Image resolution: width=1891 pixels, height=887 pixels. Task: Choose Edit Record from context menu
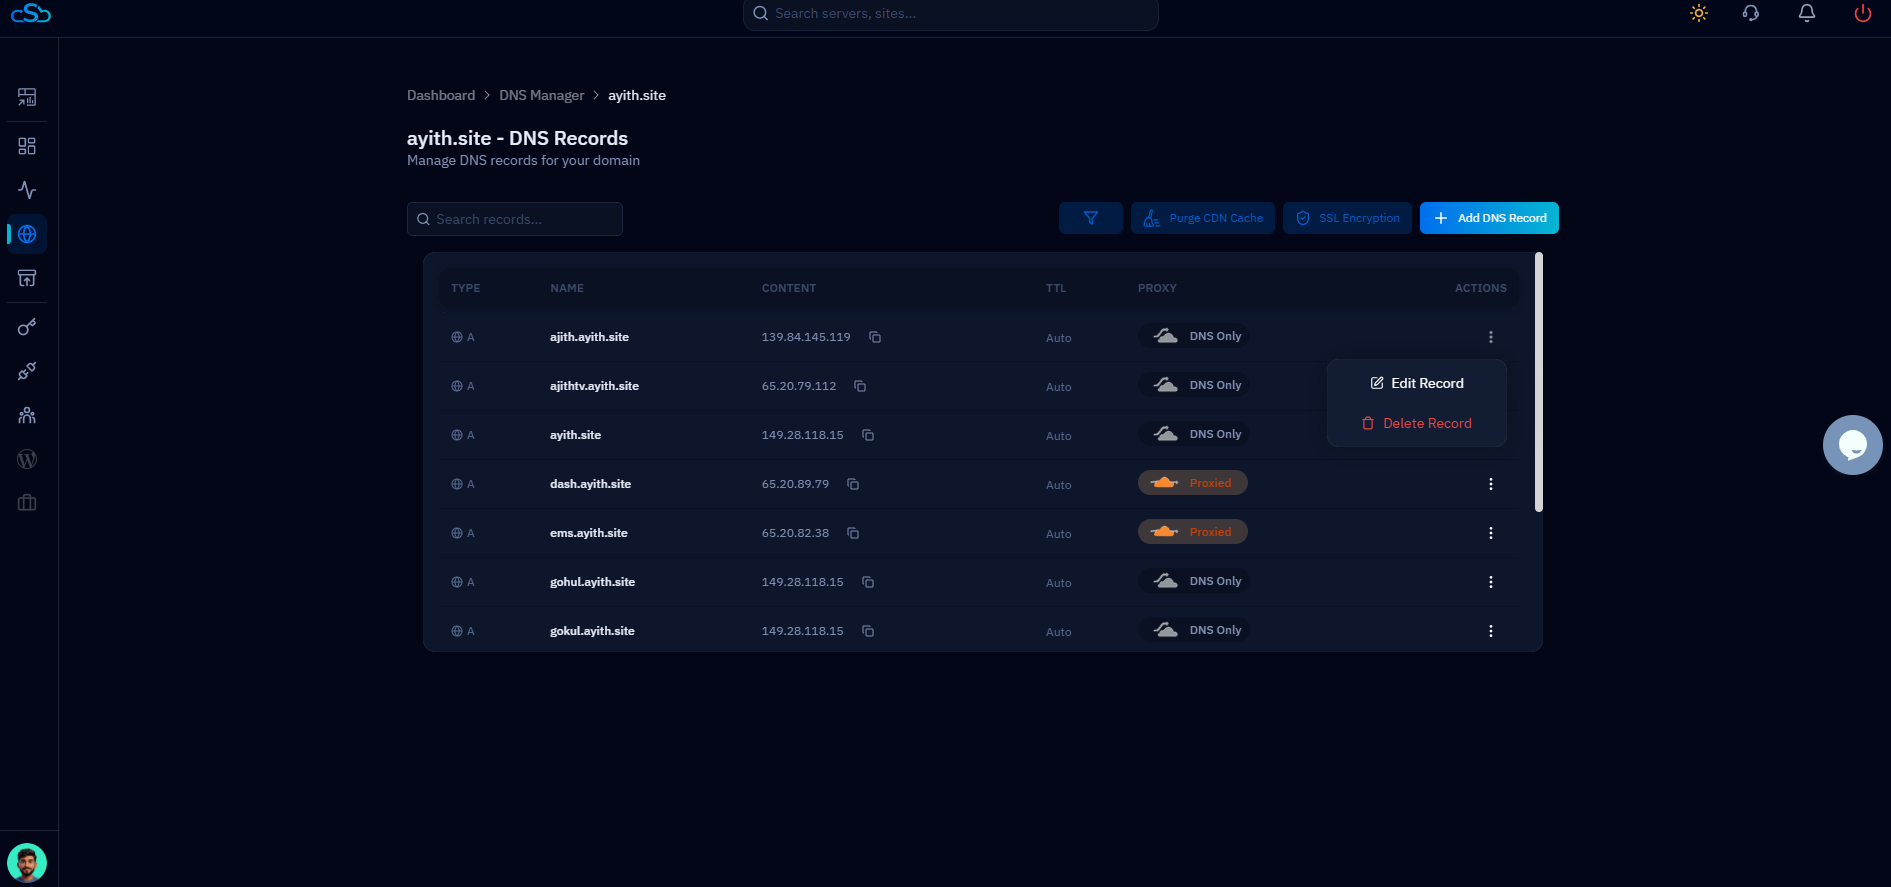(x=1417, y=383)
